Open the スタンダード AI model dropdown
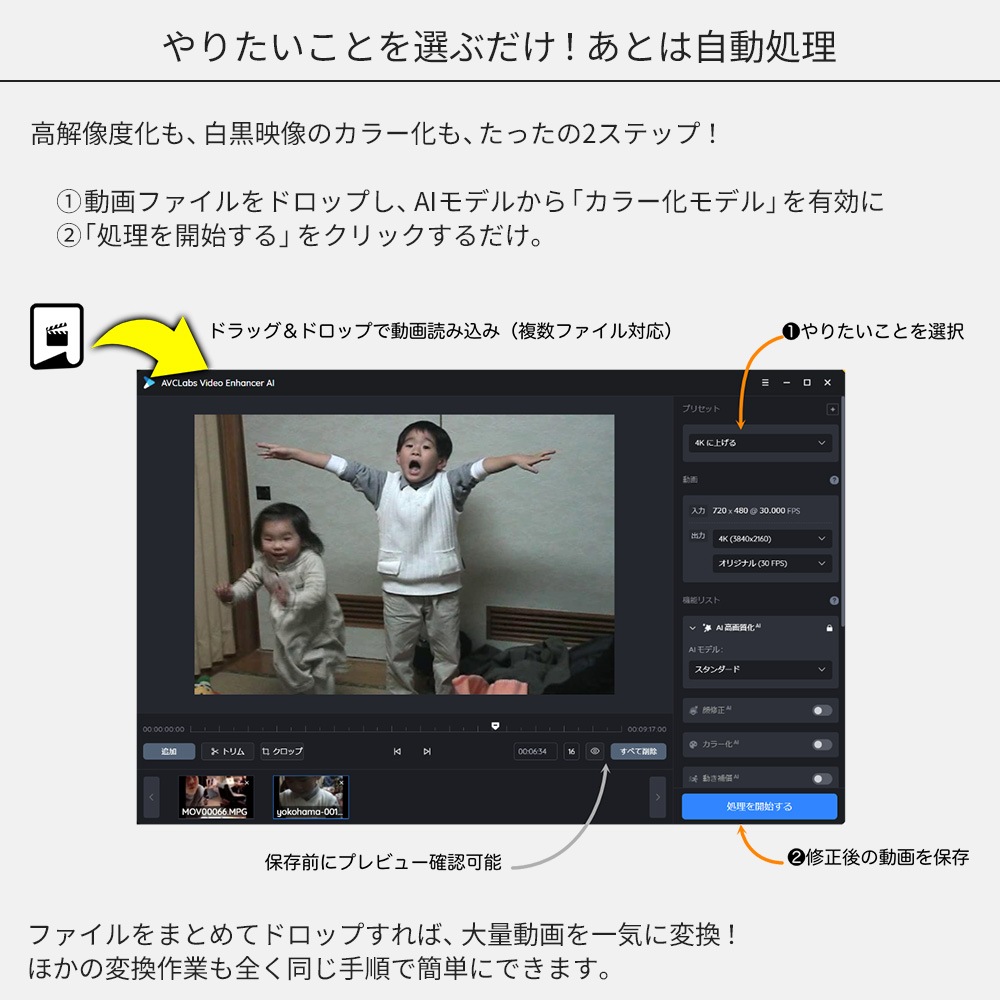Screen dimensions: 1000x1000 (760, 669)
